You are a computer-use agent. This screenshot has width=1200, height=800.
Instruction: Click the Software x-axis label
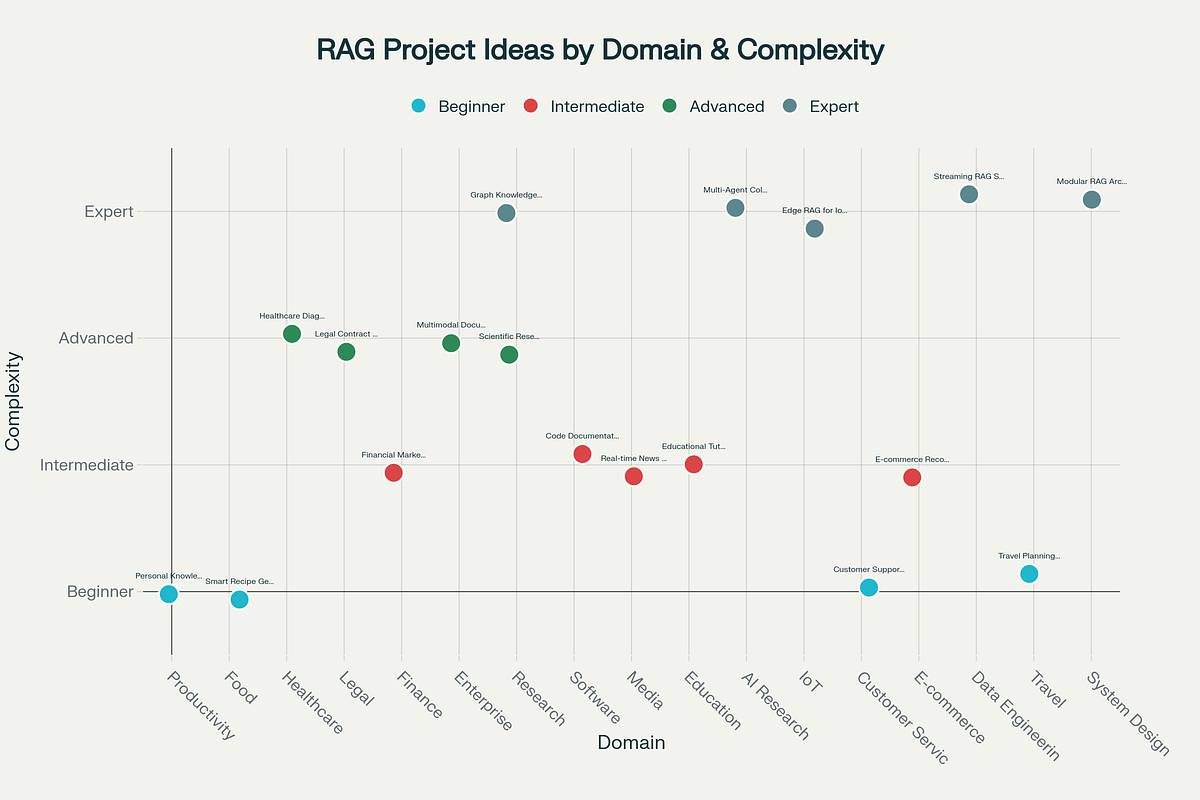point(594,697)
